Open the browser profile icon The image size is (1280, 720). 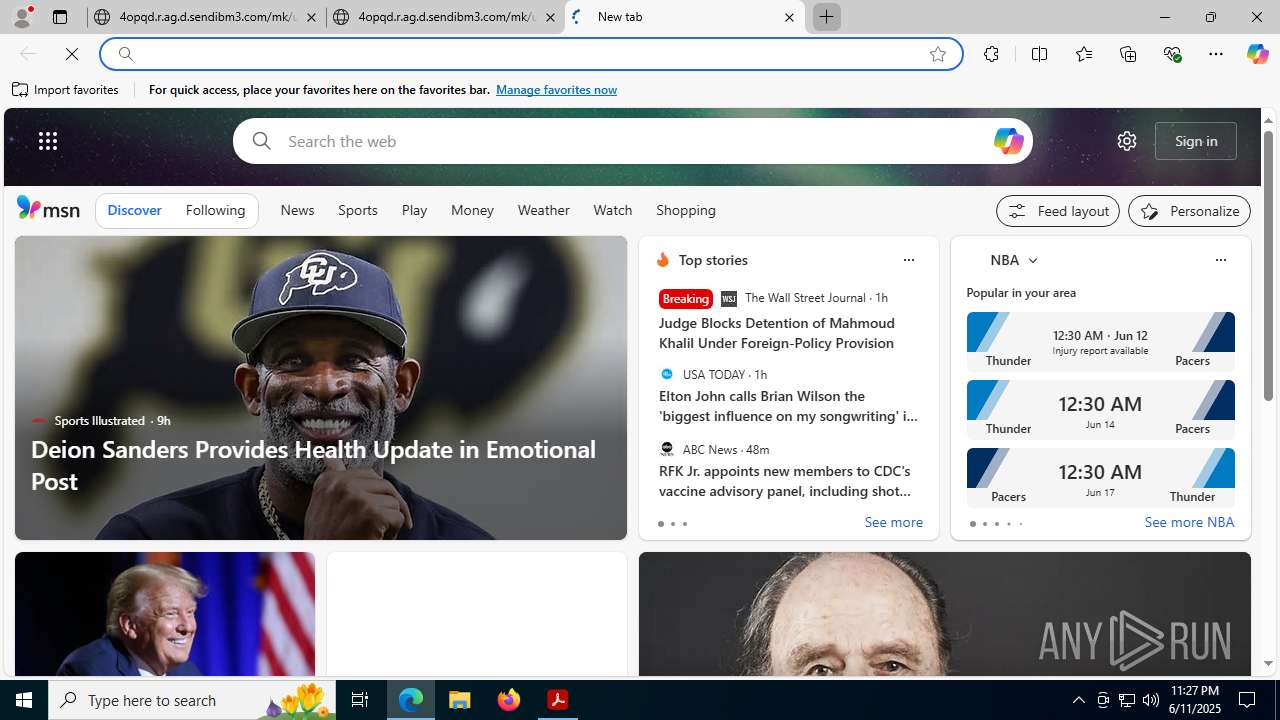pos(22,17)
